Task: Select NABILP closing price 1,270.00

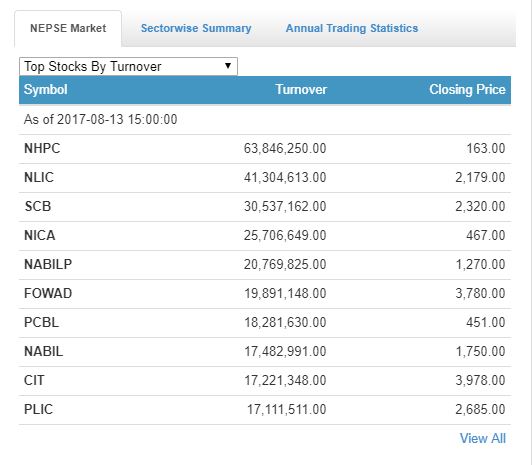Action: 480,264
